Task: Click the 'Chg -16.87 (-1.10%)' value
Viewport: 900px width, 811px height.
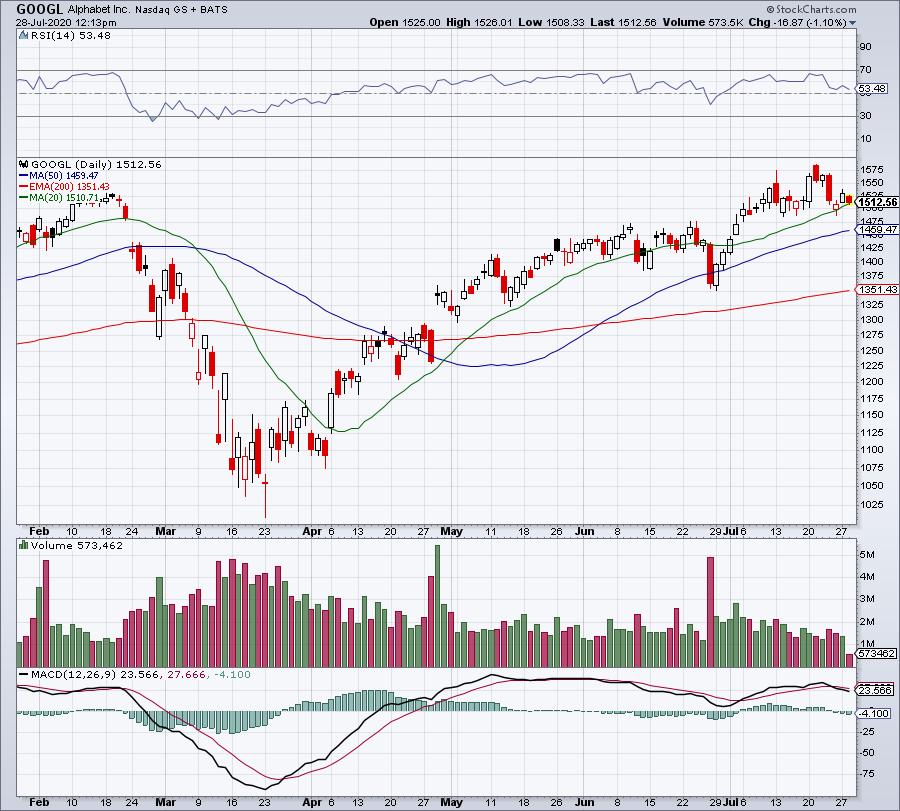Action: pos(797,22)
